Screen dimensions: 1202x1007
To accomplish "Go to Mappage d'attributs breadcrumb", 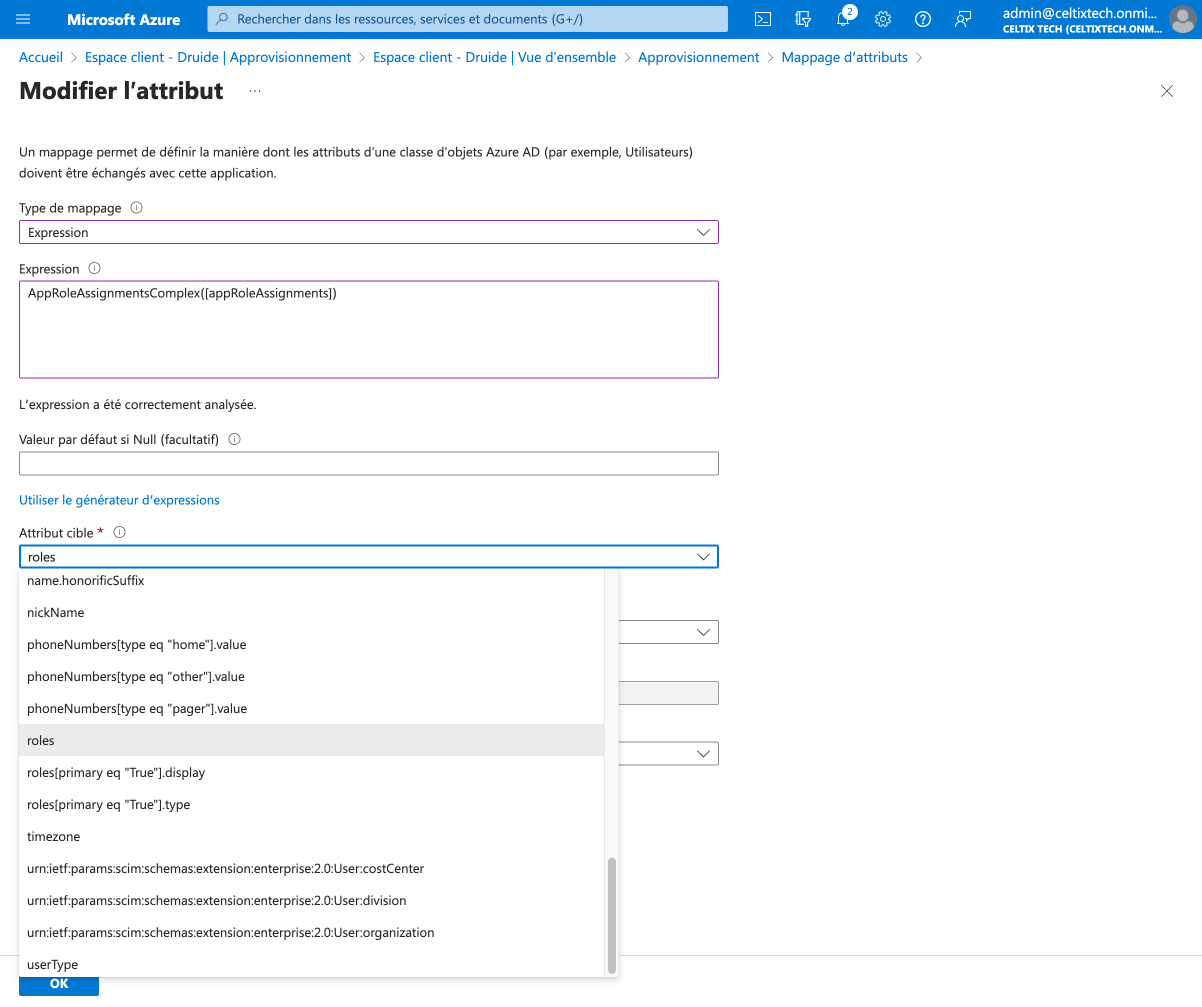I will pos(845,57).
